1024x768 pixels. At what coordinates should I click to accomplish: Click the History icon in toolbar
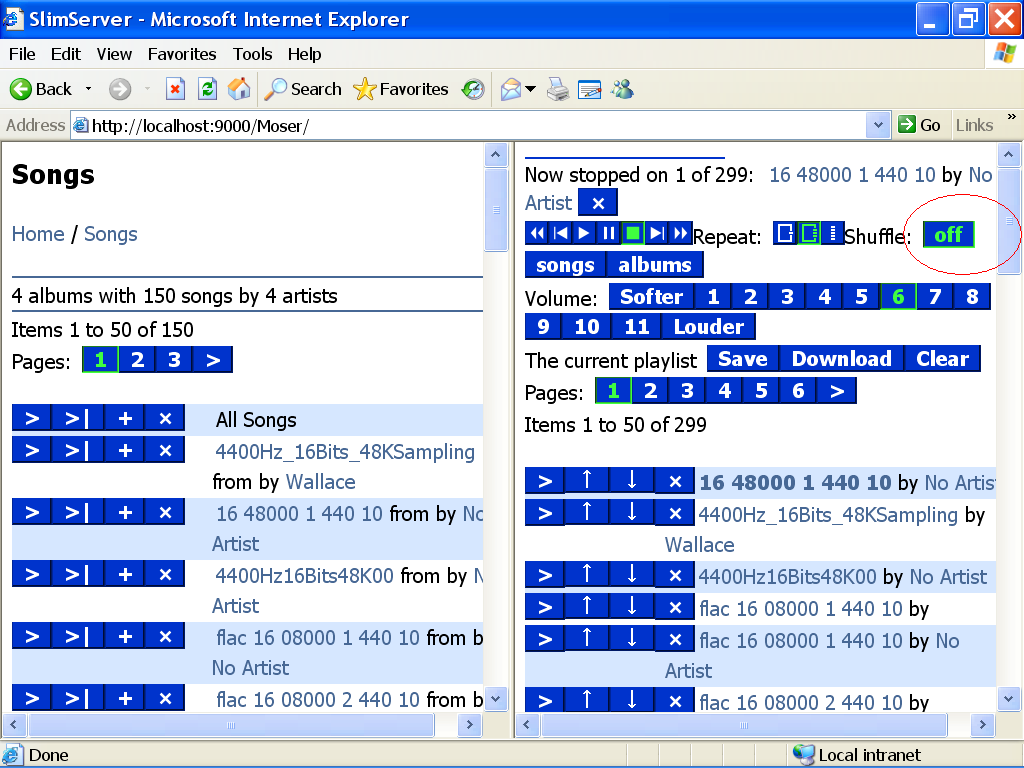tap(473, 89)
